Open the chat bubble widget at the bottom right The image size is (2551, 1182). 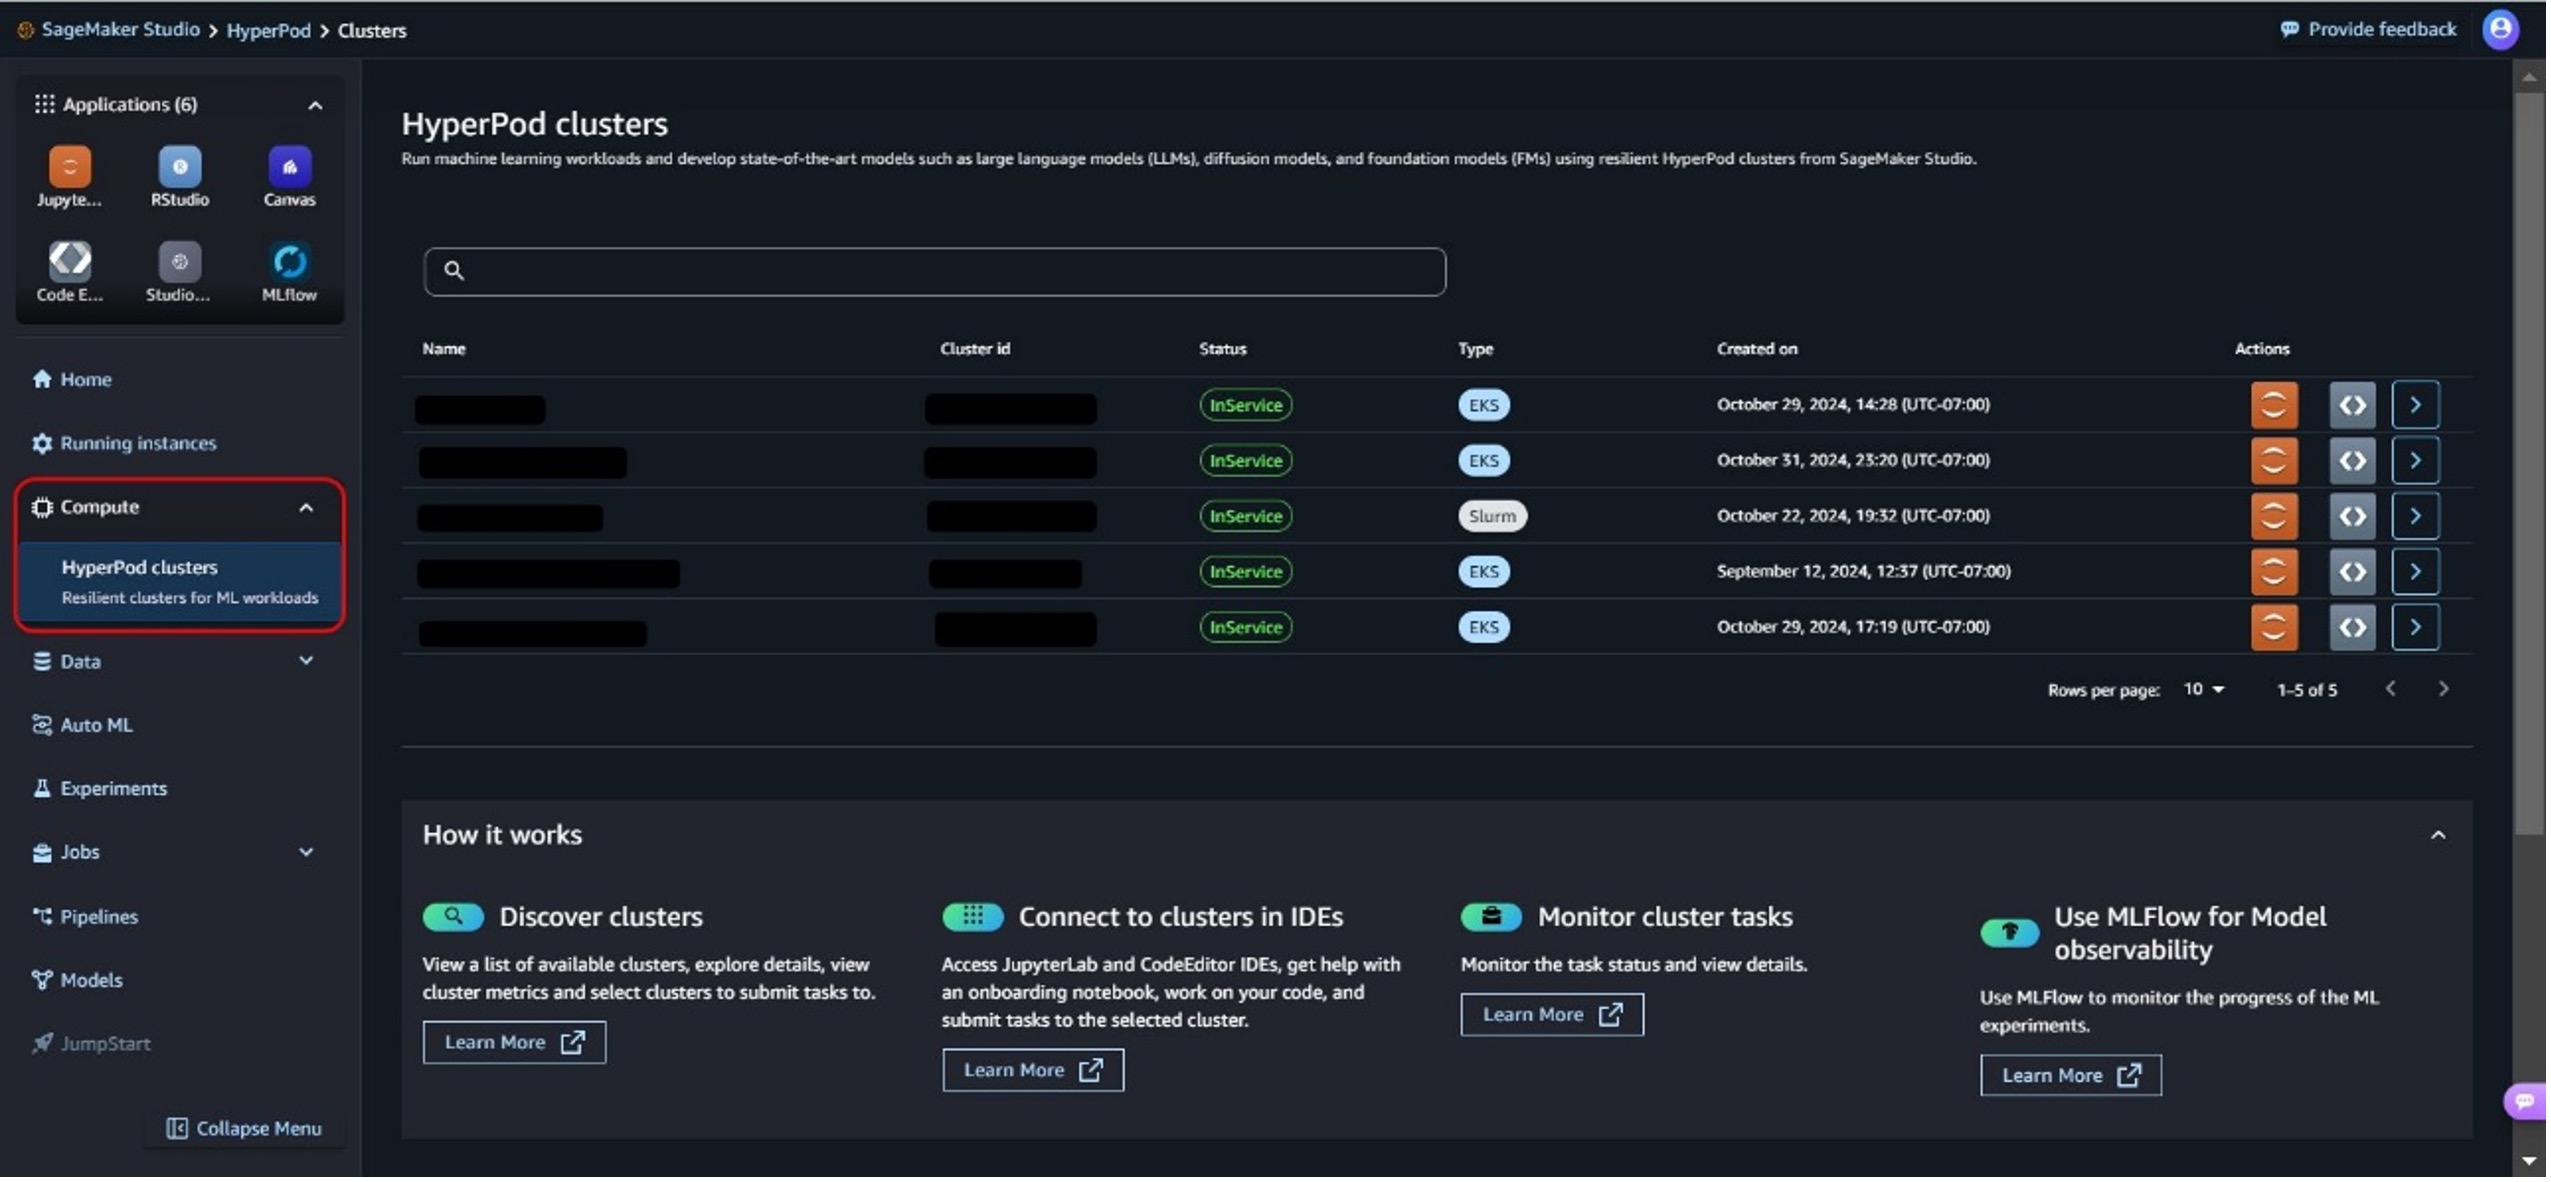click(2526, 1103)
